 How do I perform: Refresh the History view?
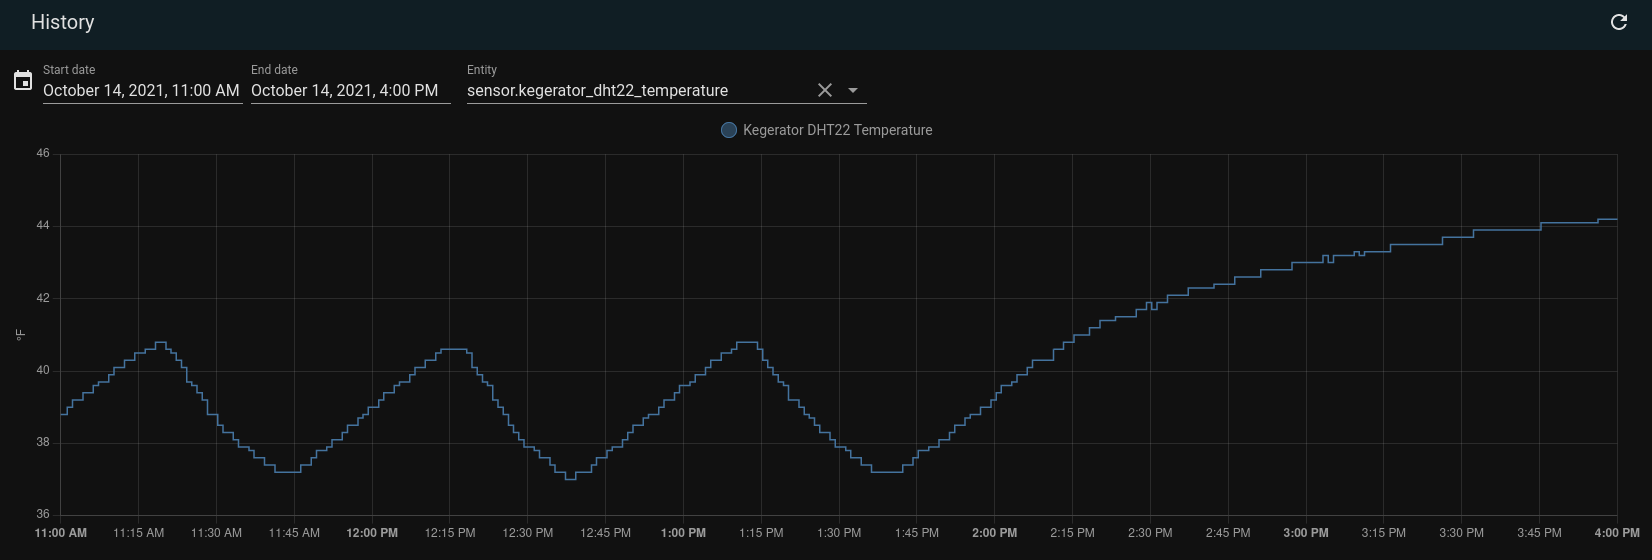pos(1619,22)
